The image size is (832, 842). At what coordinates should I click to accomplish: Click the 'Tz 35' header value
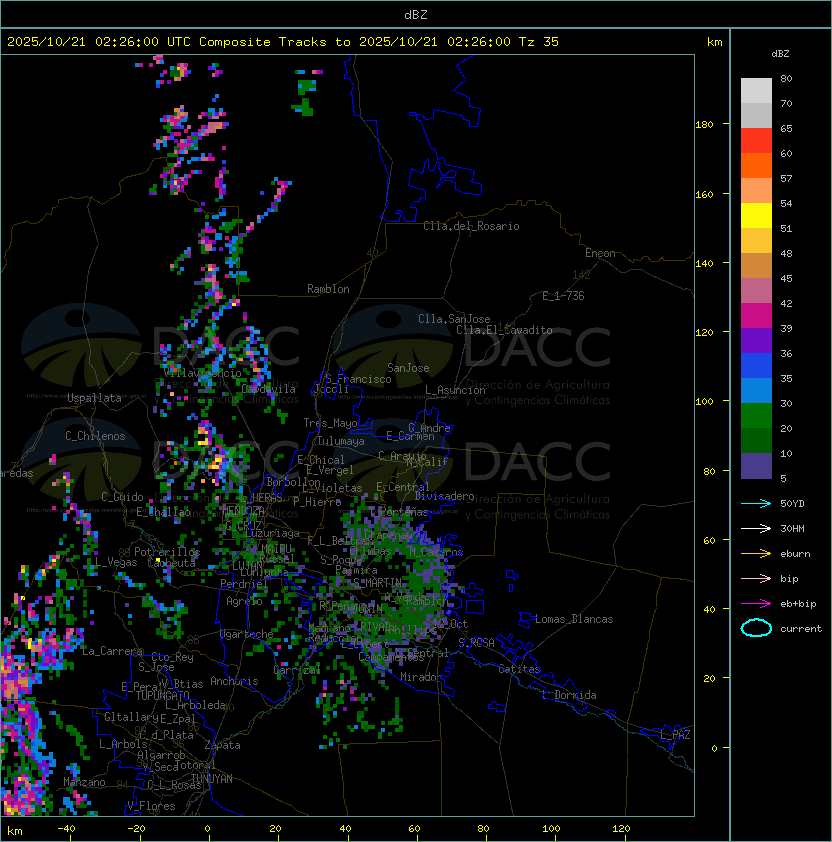[539, 42]
